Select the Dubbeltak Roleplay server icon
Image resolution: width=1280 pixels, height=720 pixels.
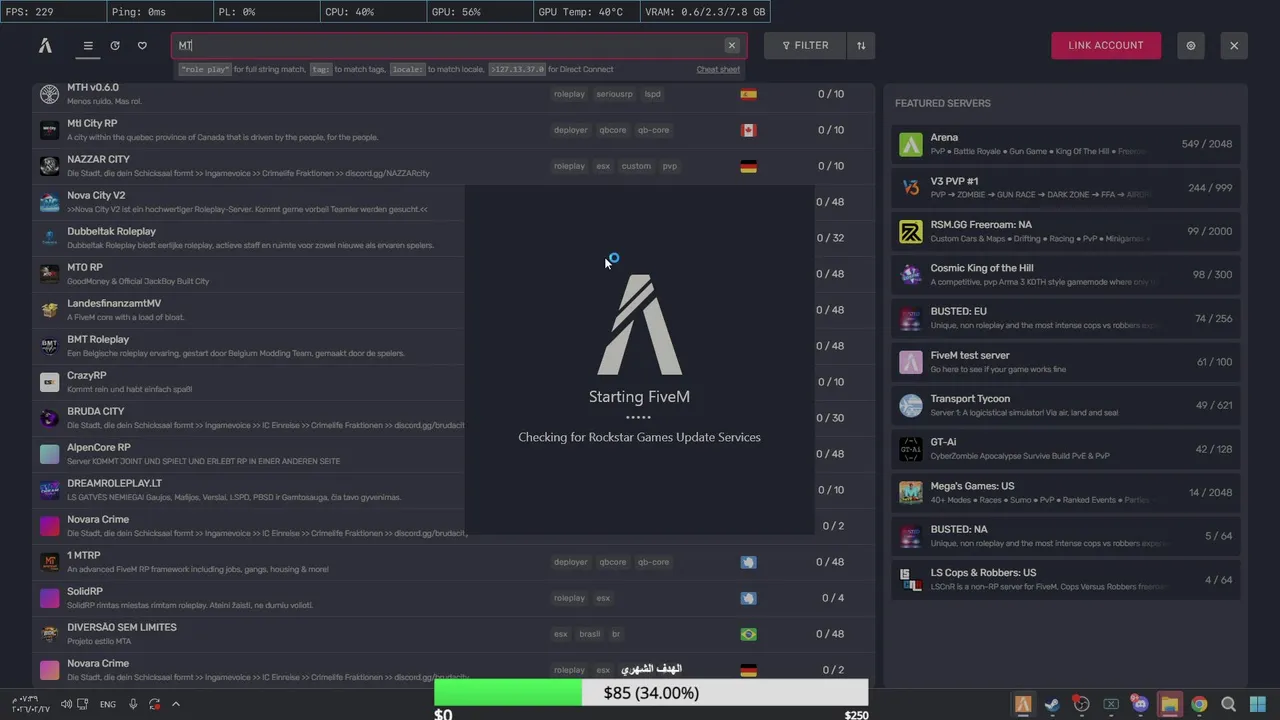coord(49,238)
